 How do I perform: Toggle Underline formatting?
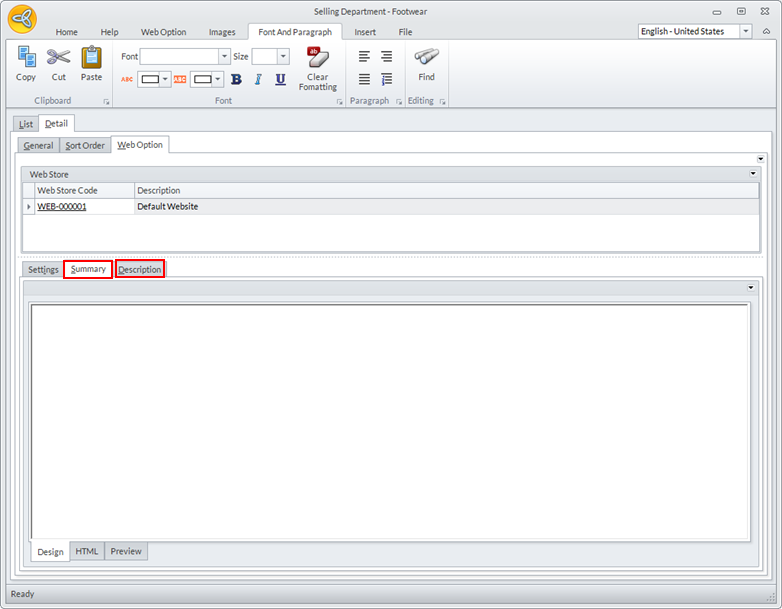click(280, 79)
